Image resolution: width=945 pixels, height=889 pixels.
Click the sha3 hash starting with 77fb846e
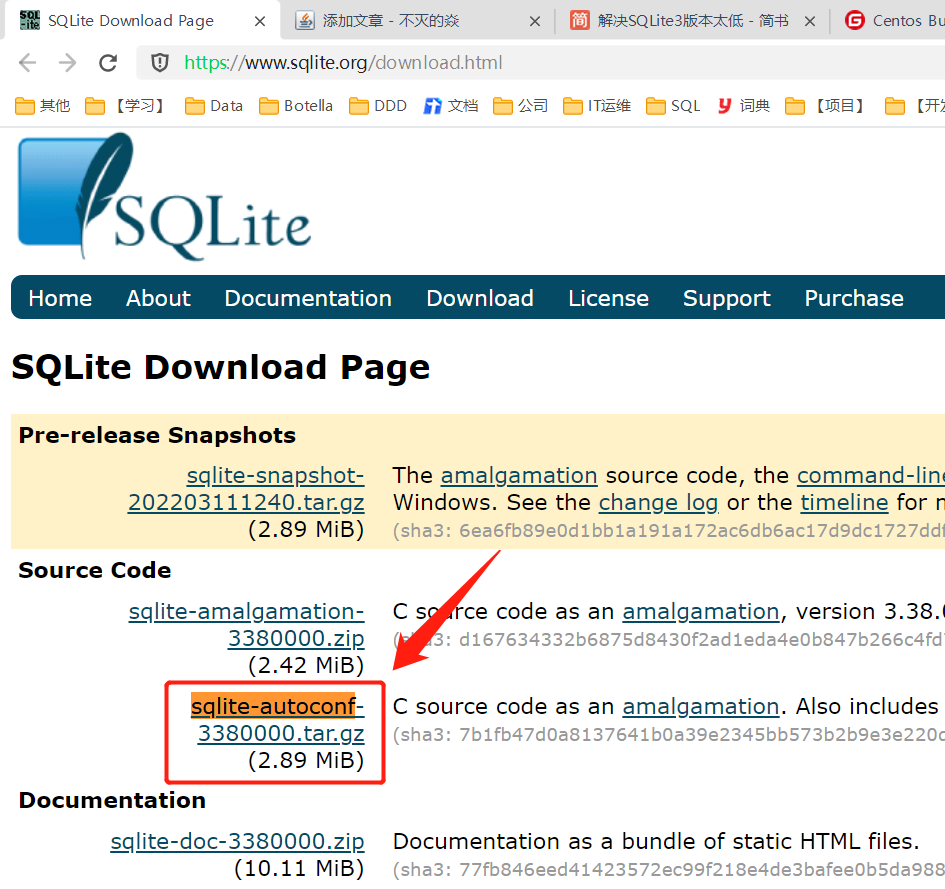coord(669,870)
